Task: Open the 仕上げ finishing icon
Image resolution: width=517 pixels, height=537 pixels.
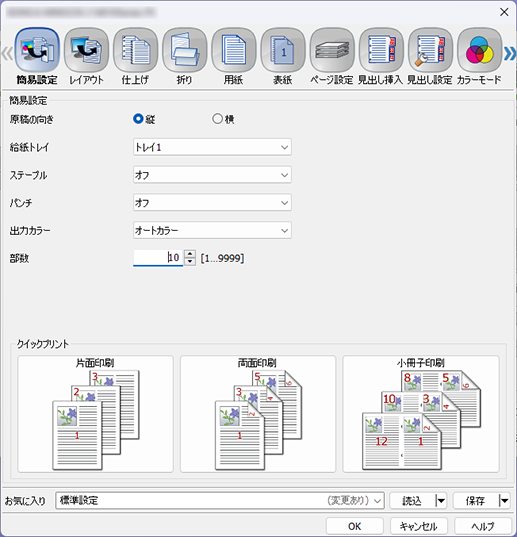Action: pos(136,50)
